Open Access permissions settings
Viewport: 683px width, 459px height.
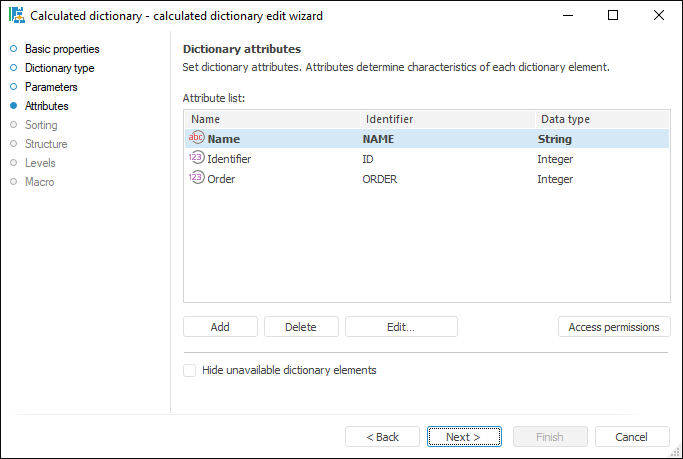(x=614, y=327)
